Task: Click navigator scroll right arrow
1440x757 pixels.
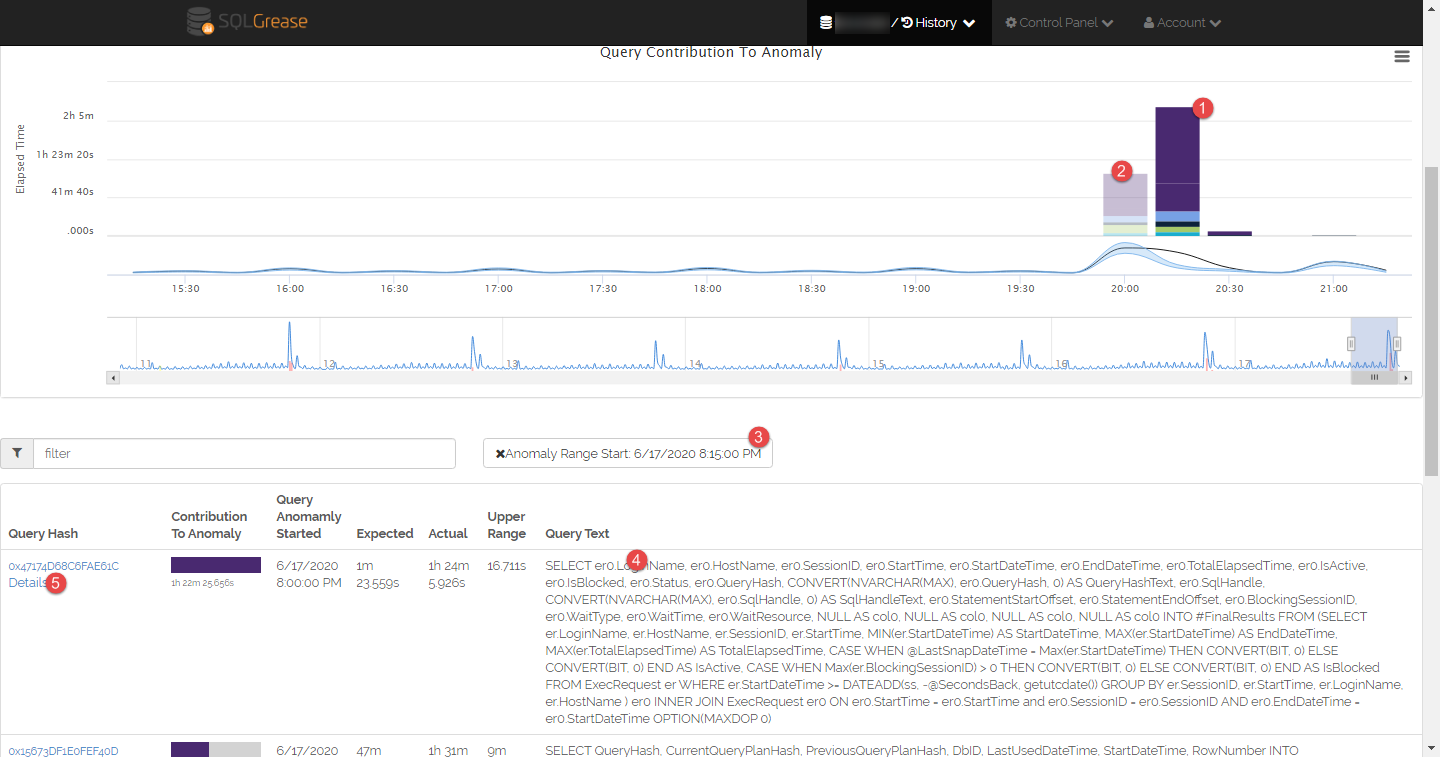Action: (1405, 378)
